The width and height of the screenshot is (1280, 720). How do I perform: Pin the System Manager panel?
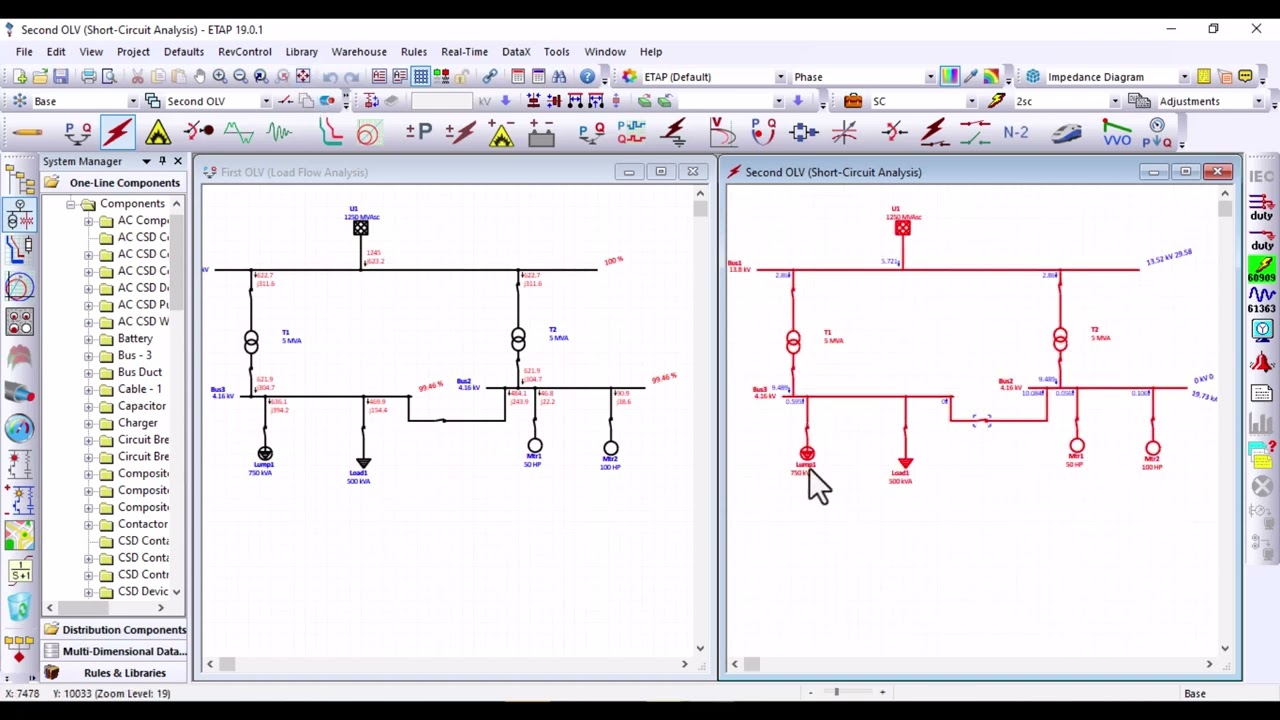(x=162, y=161)
